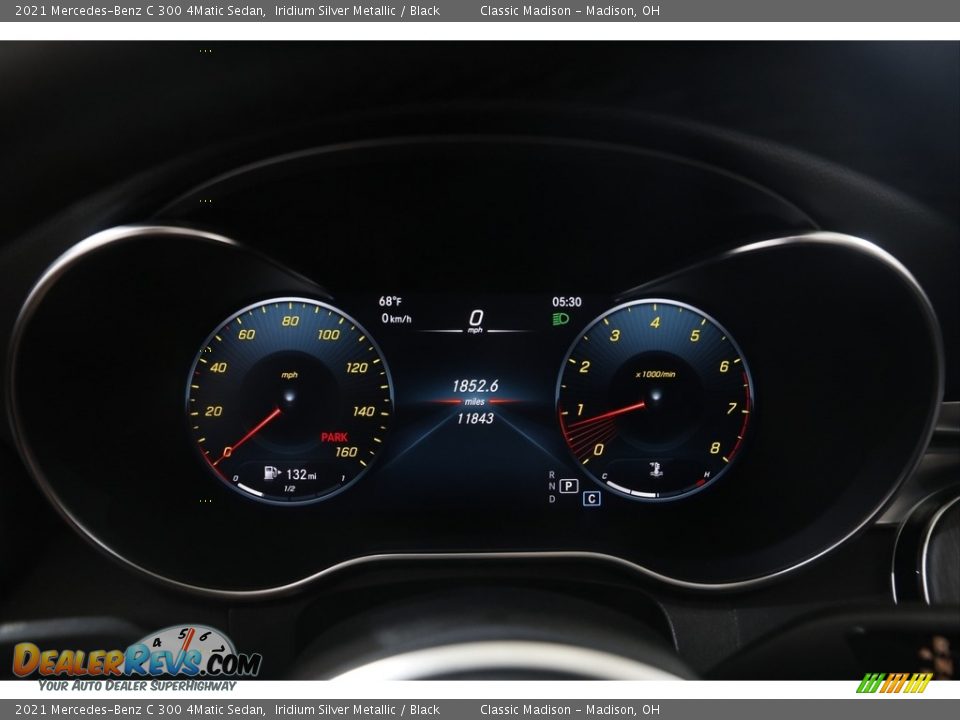Viewport: 960px width, 720px height.
Task: Tap the green headlight indicator icon
Action: [561, 319]
